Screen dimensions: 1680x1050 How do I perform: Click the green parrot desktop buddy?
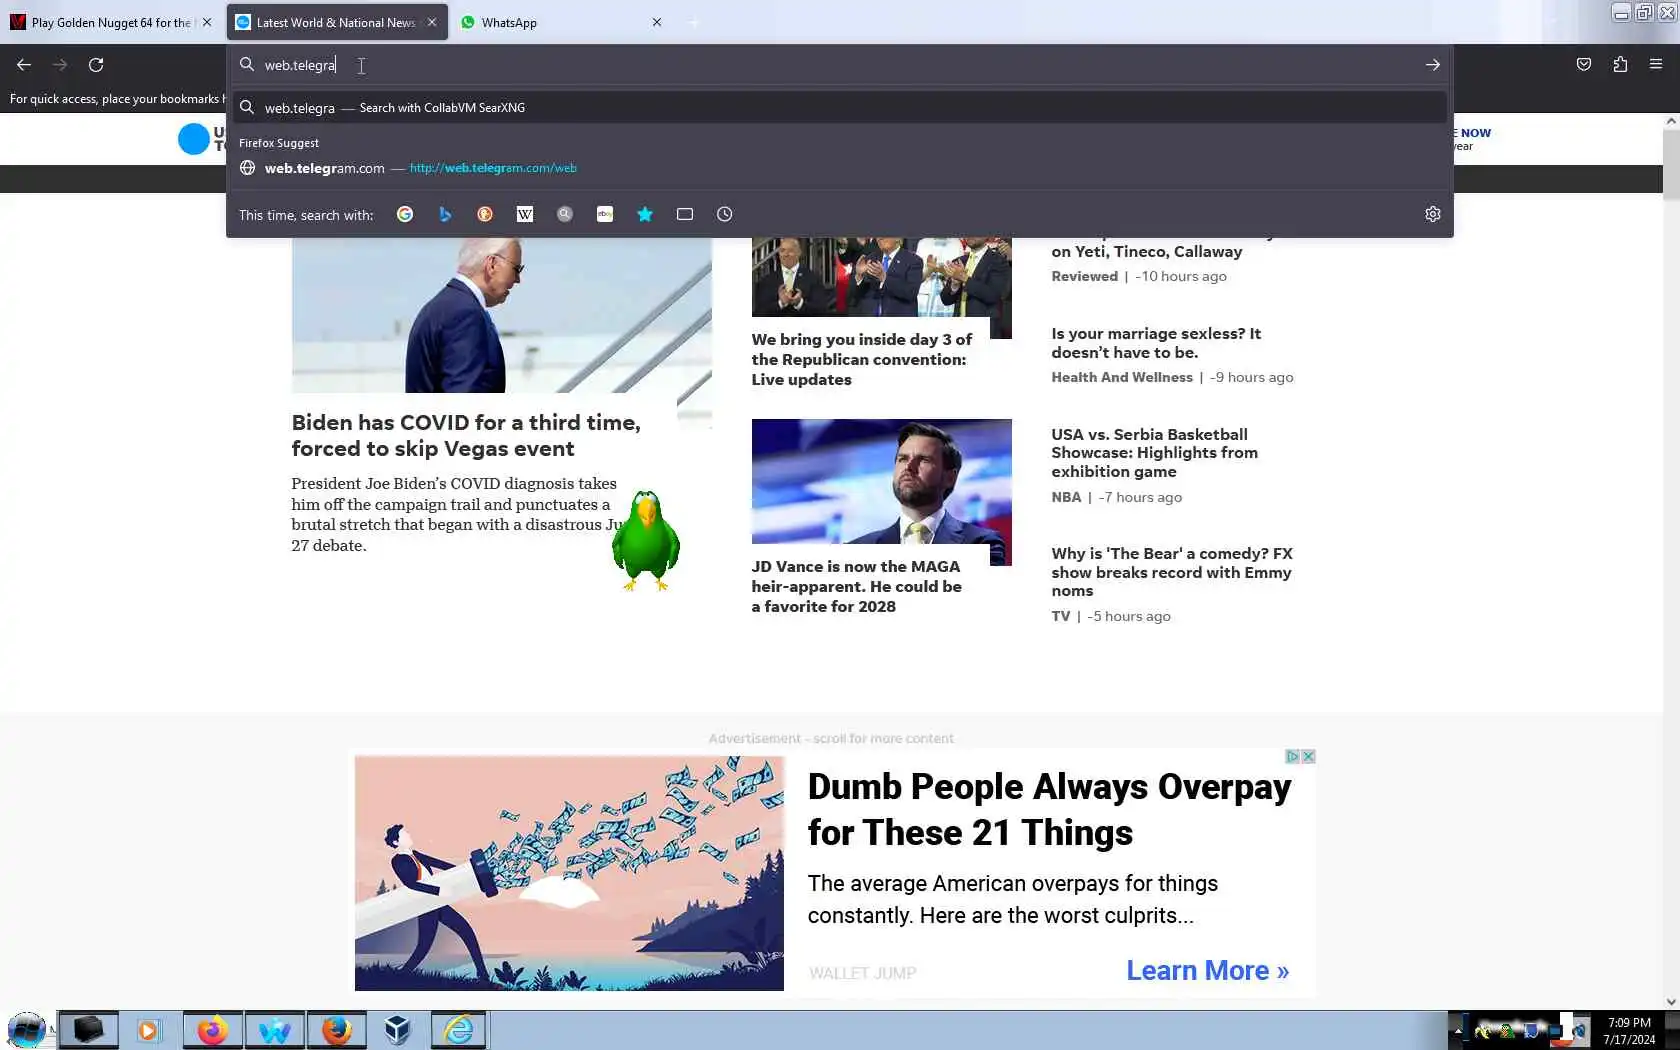[646, 541]
